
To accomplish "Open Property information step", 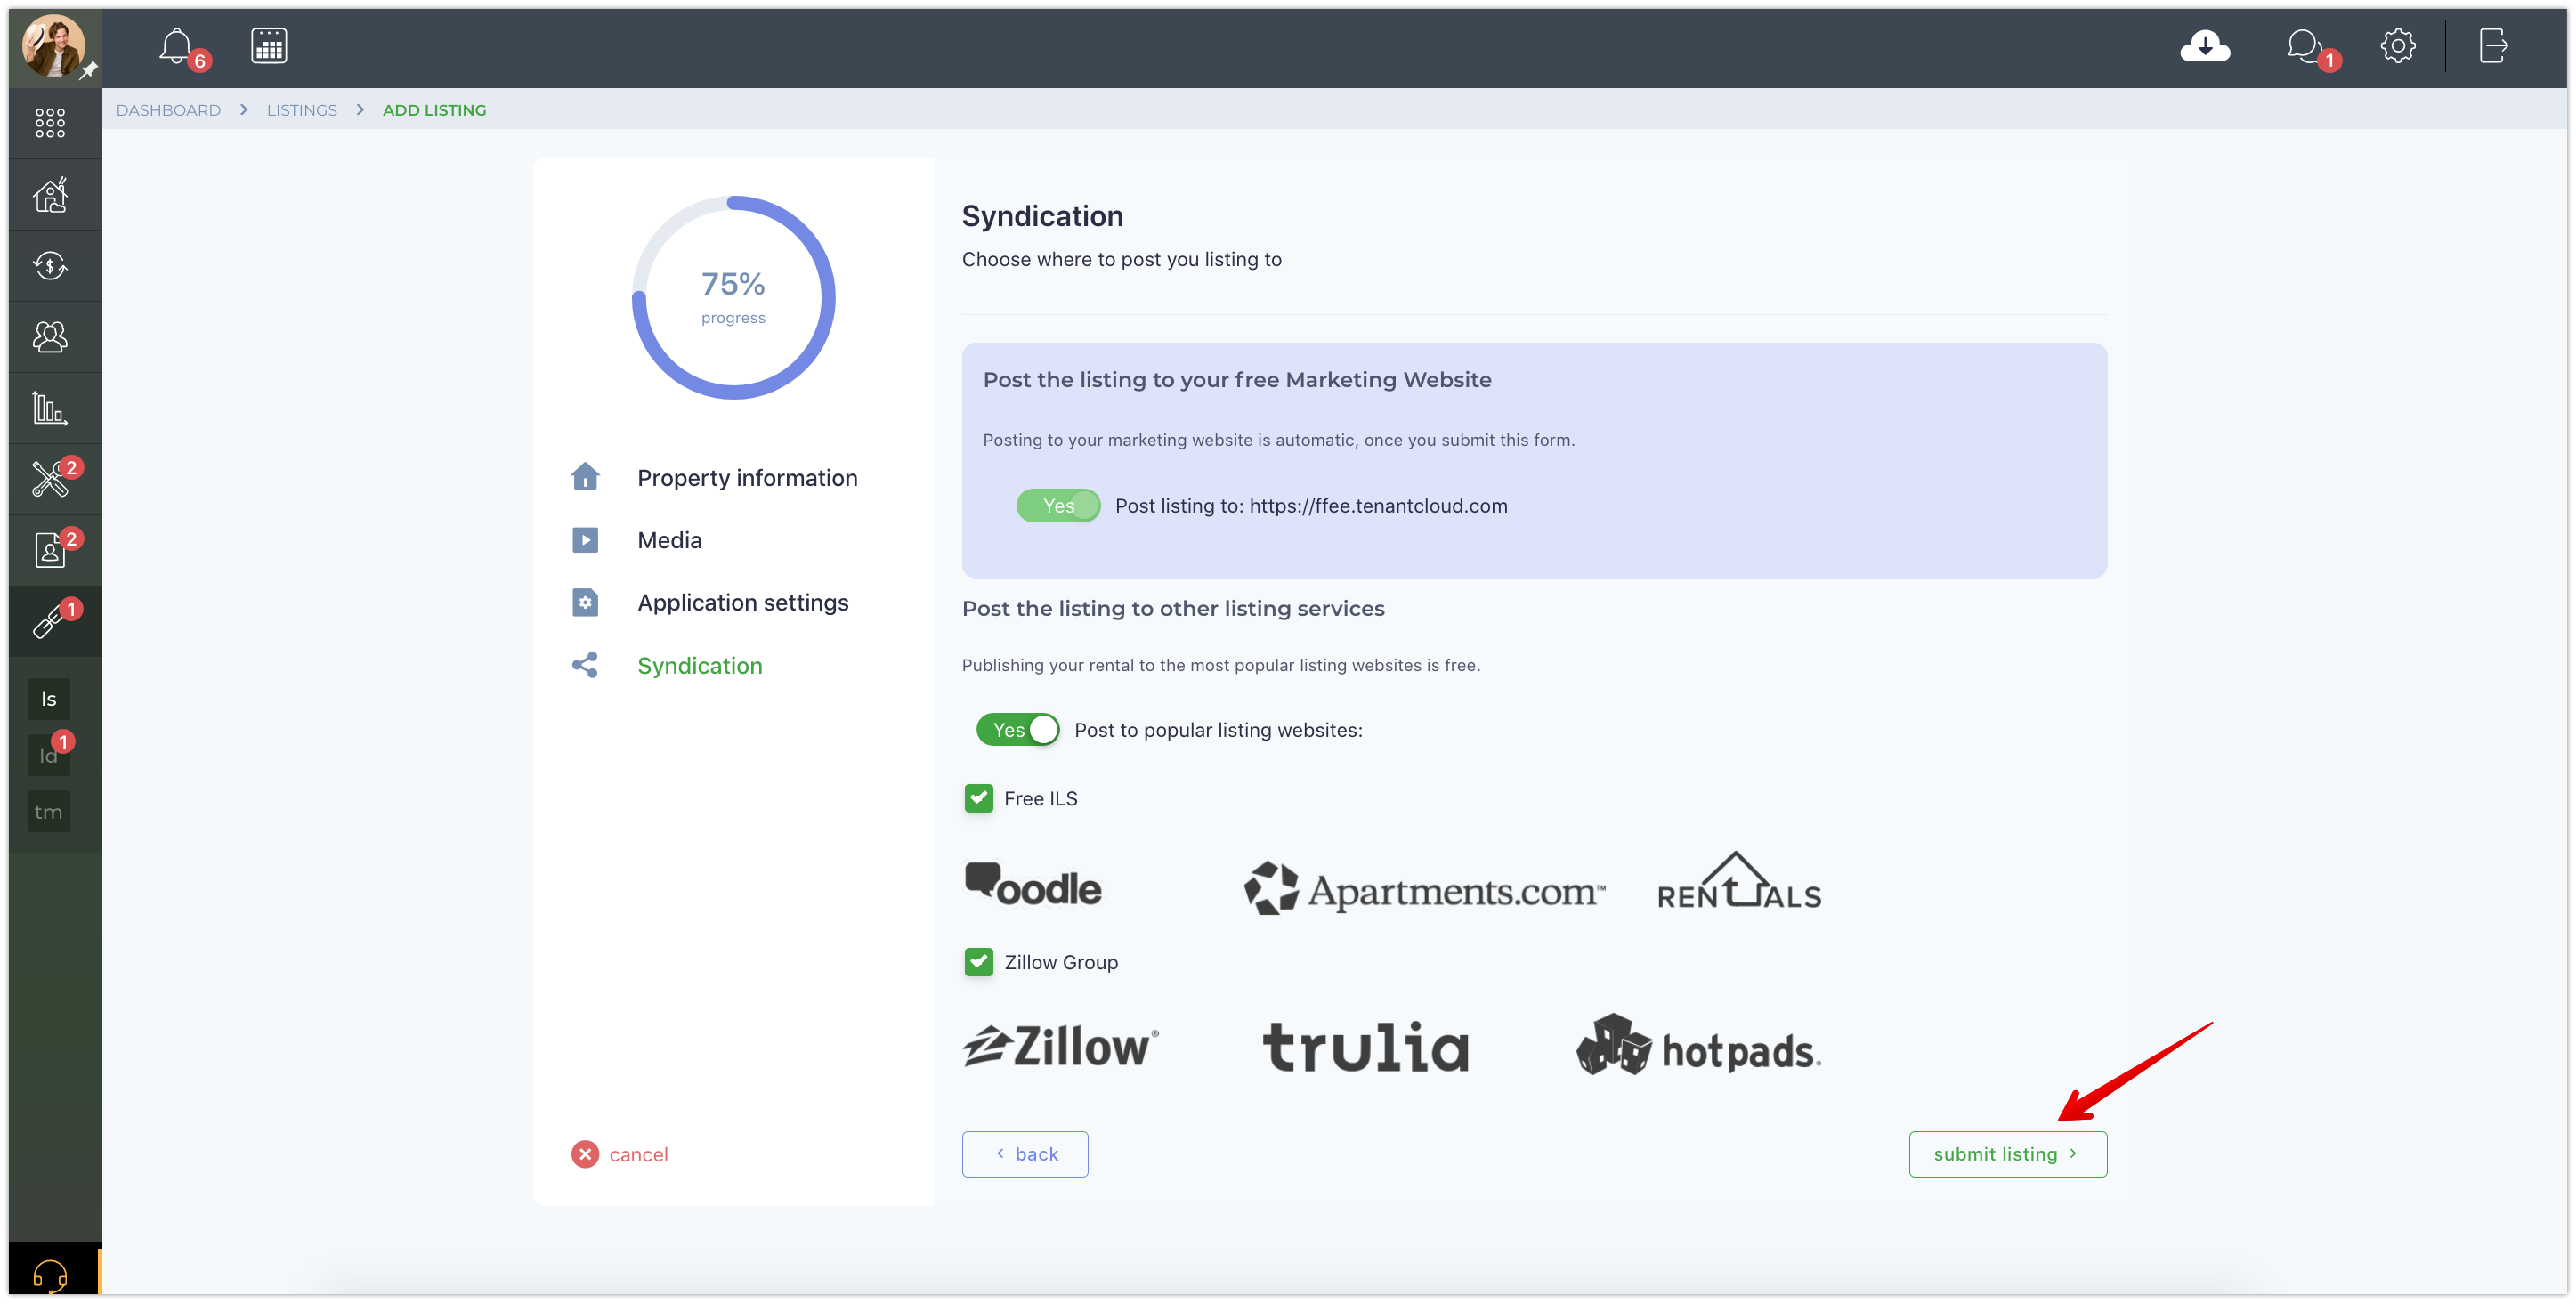I will (x=747, y=478).
